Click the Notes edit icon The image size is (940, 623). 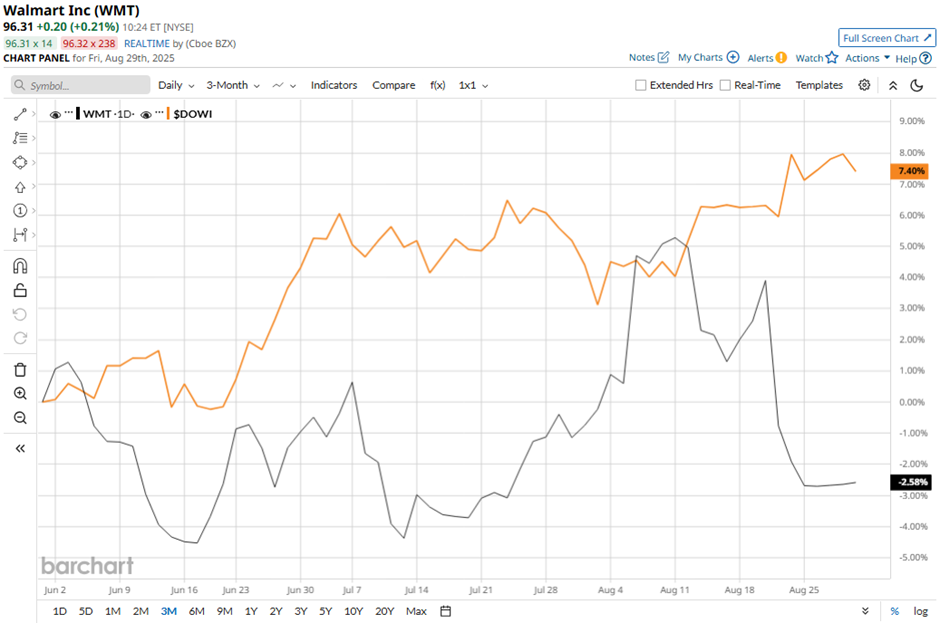point(663,58)
